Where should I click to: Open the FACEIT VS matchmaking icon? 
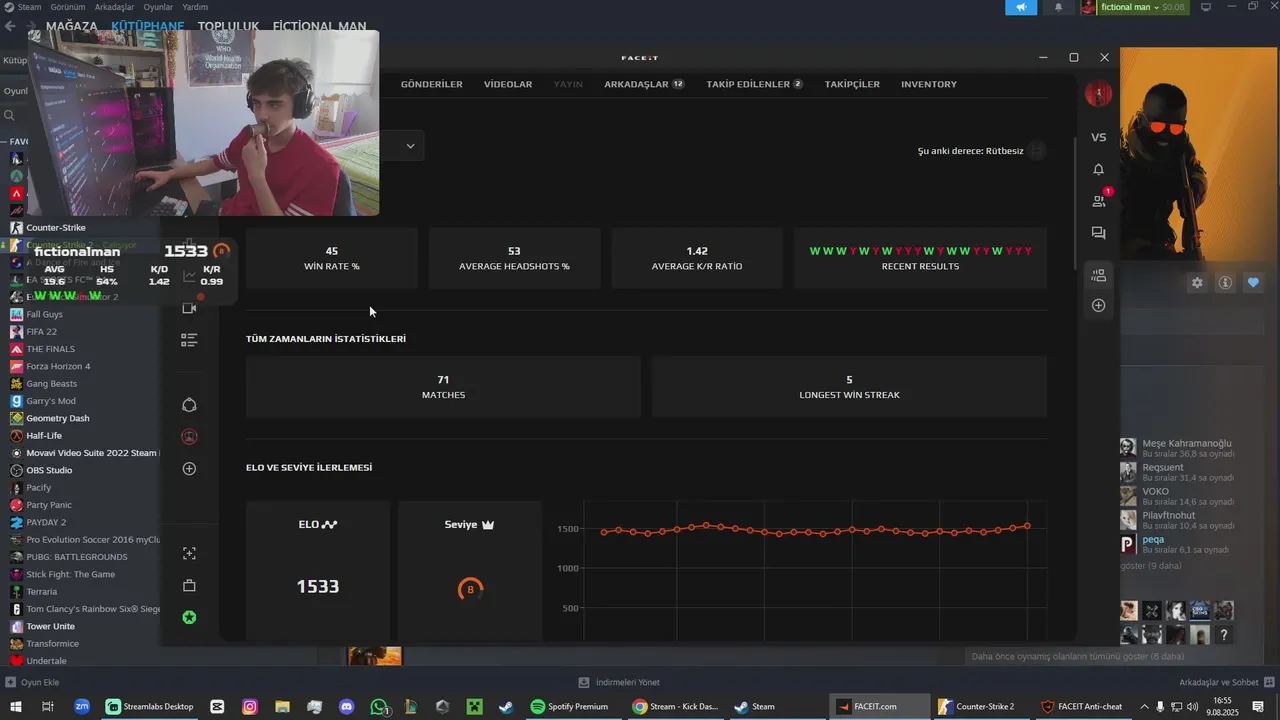coord(1098,137)
